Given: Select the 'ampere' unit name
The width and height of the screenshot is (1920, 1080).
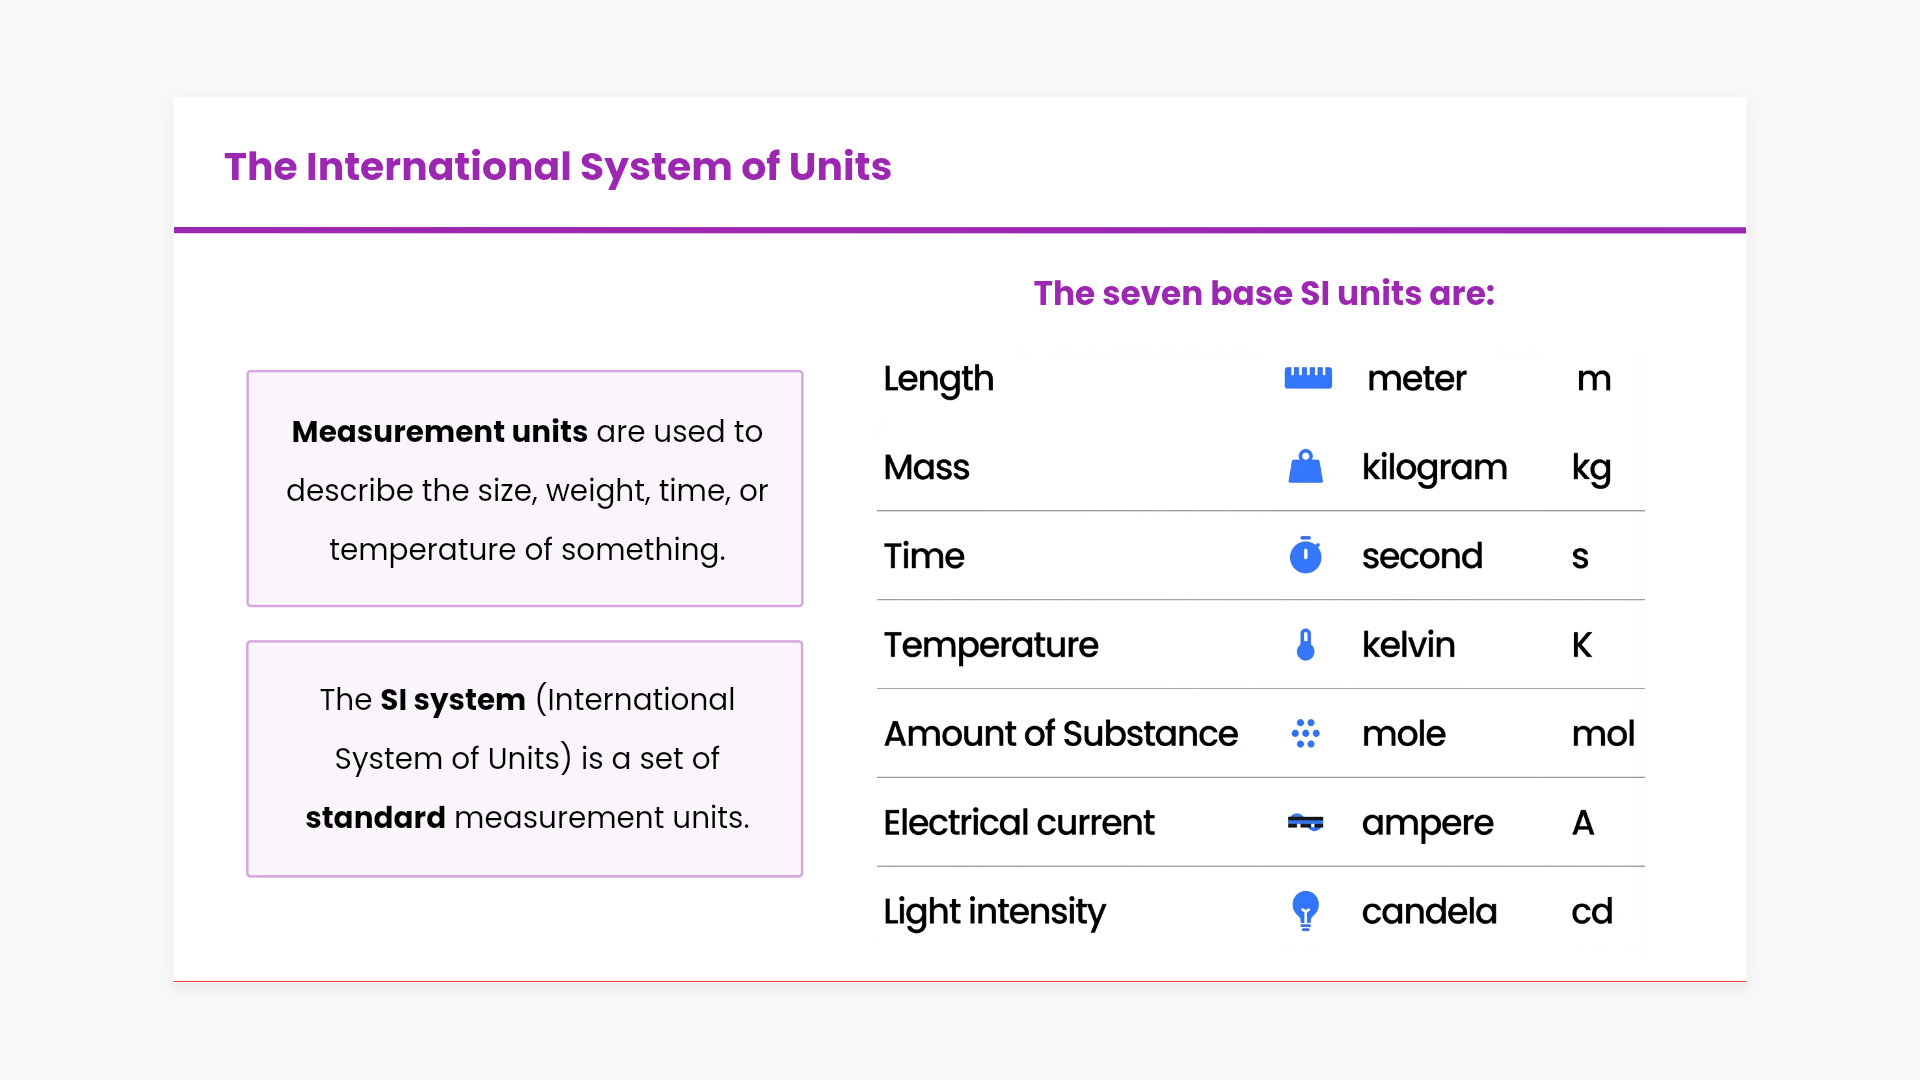Looking at the screenshot, I should 1427,823.
